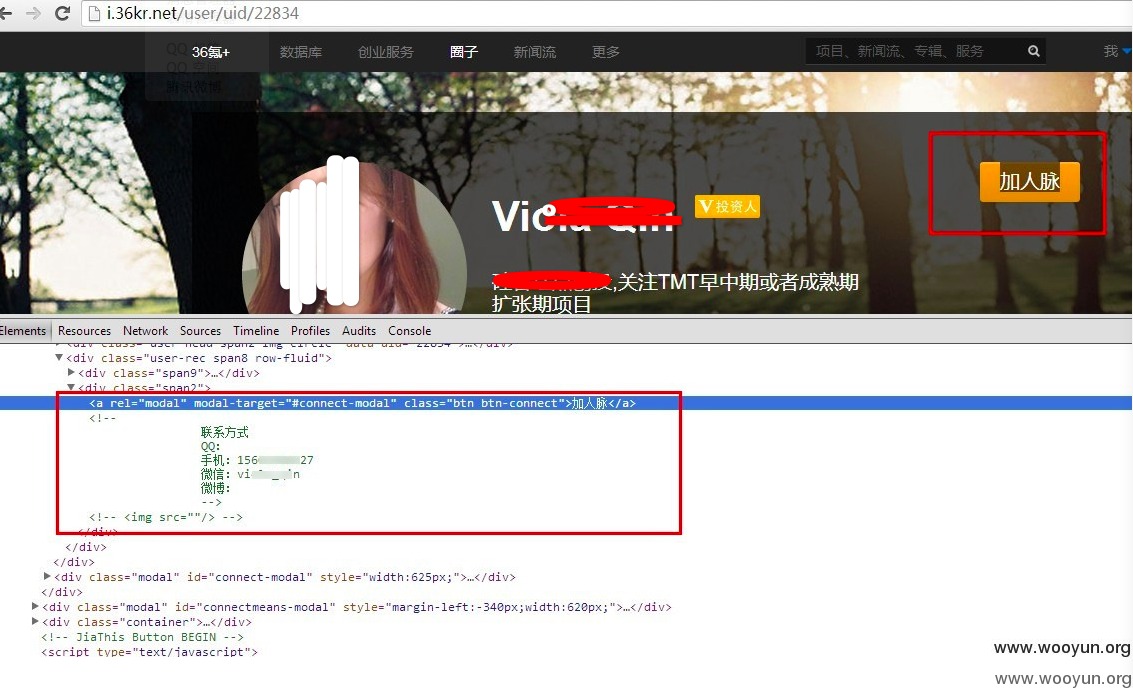Screen dimensions: 1133x688
Task: Click the browser forward arrow
Action: (x=33, y=13)
